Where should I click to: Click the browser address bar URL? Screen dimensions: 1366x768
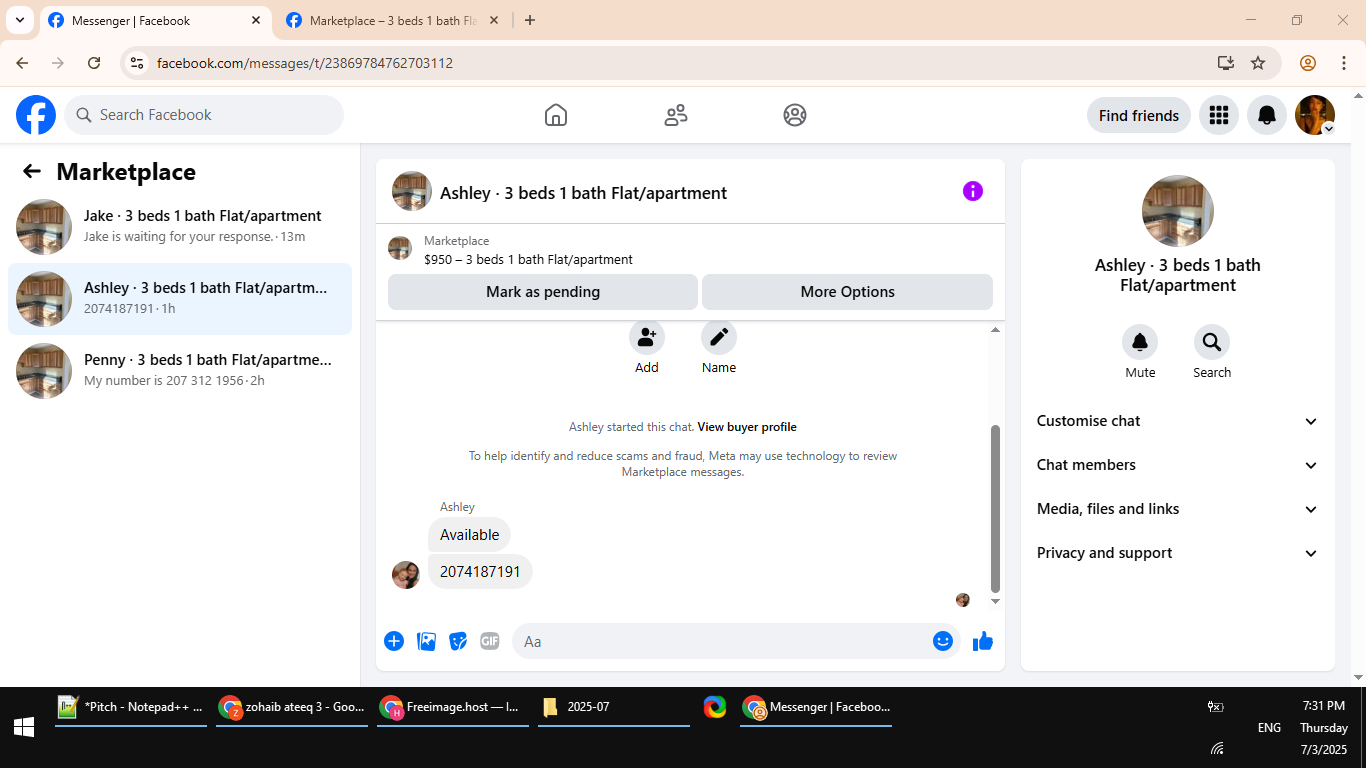point(305,63)
